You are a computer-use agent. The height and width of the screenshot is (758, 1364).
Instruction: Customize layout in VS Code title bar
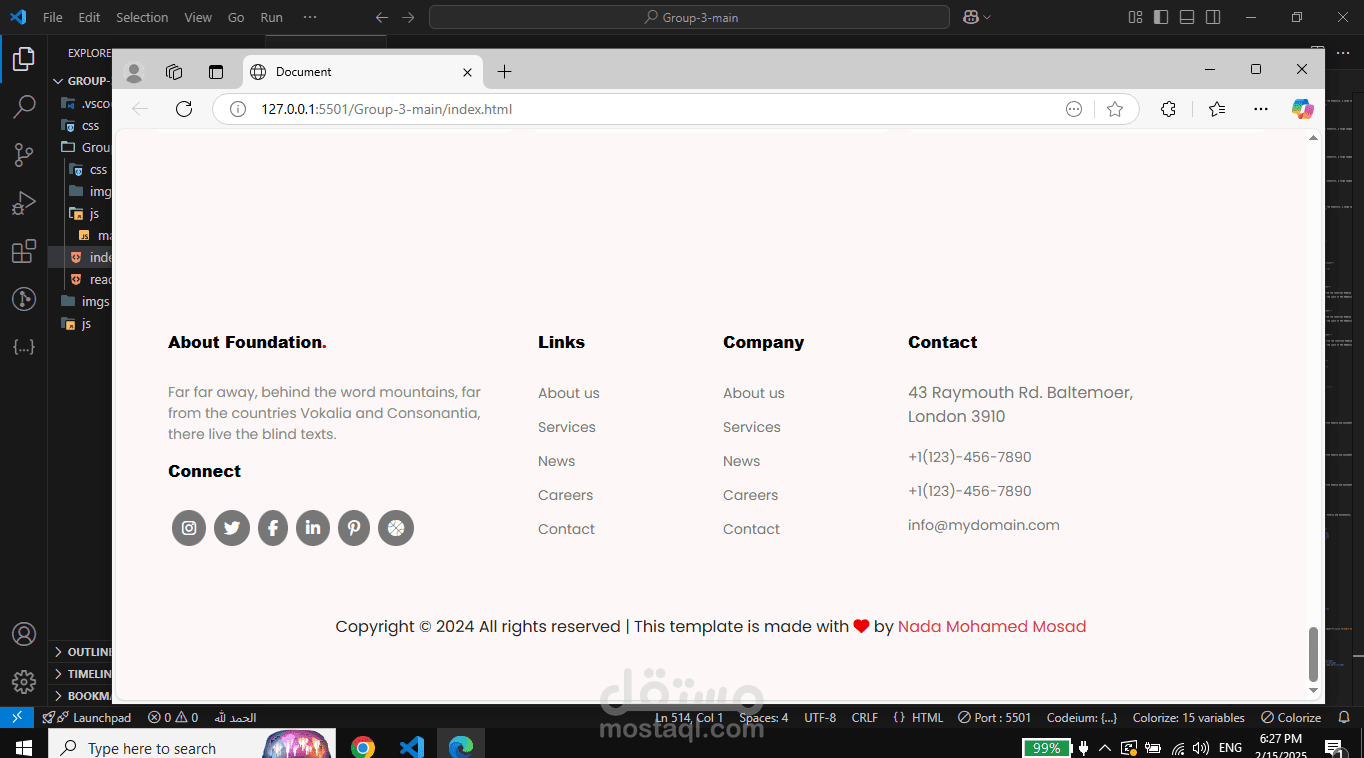1135,17
